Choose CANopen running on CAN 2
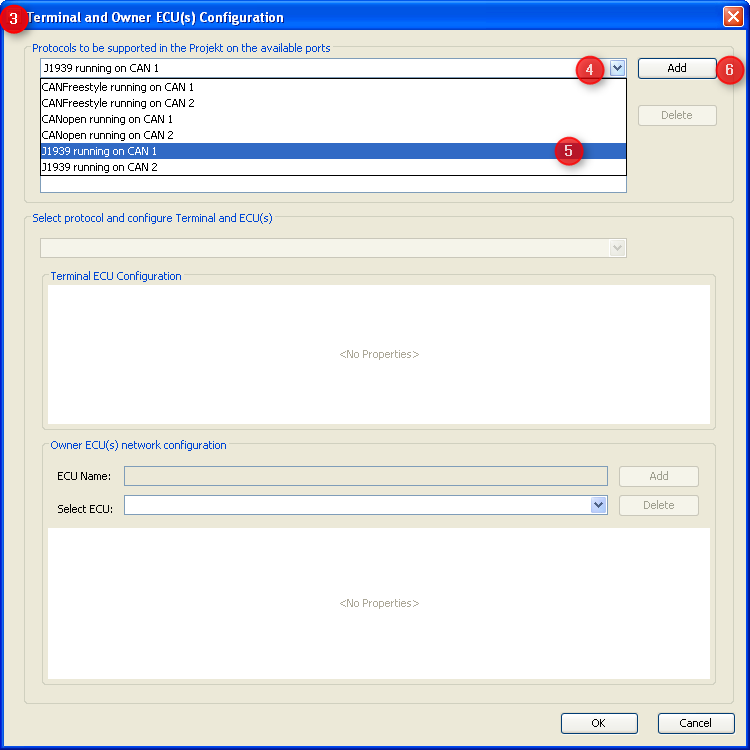 333,135
